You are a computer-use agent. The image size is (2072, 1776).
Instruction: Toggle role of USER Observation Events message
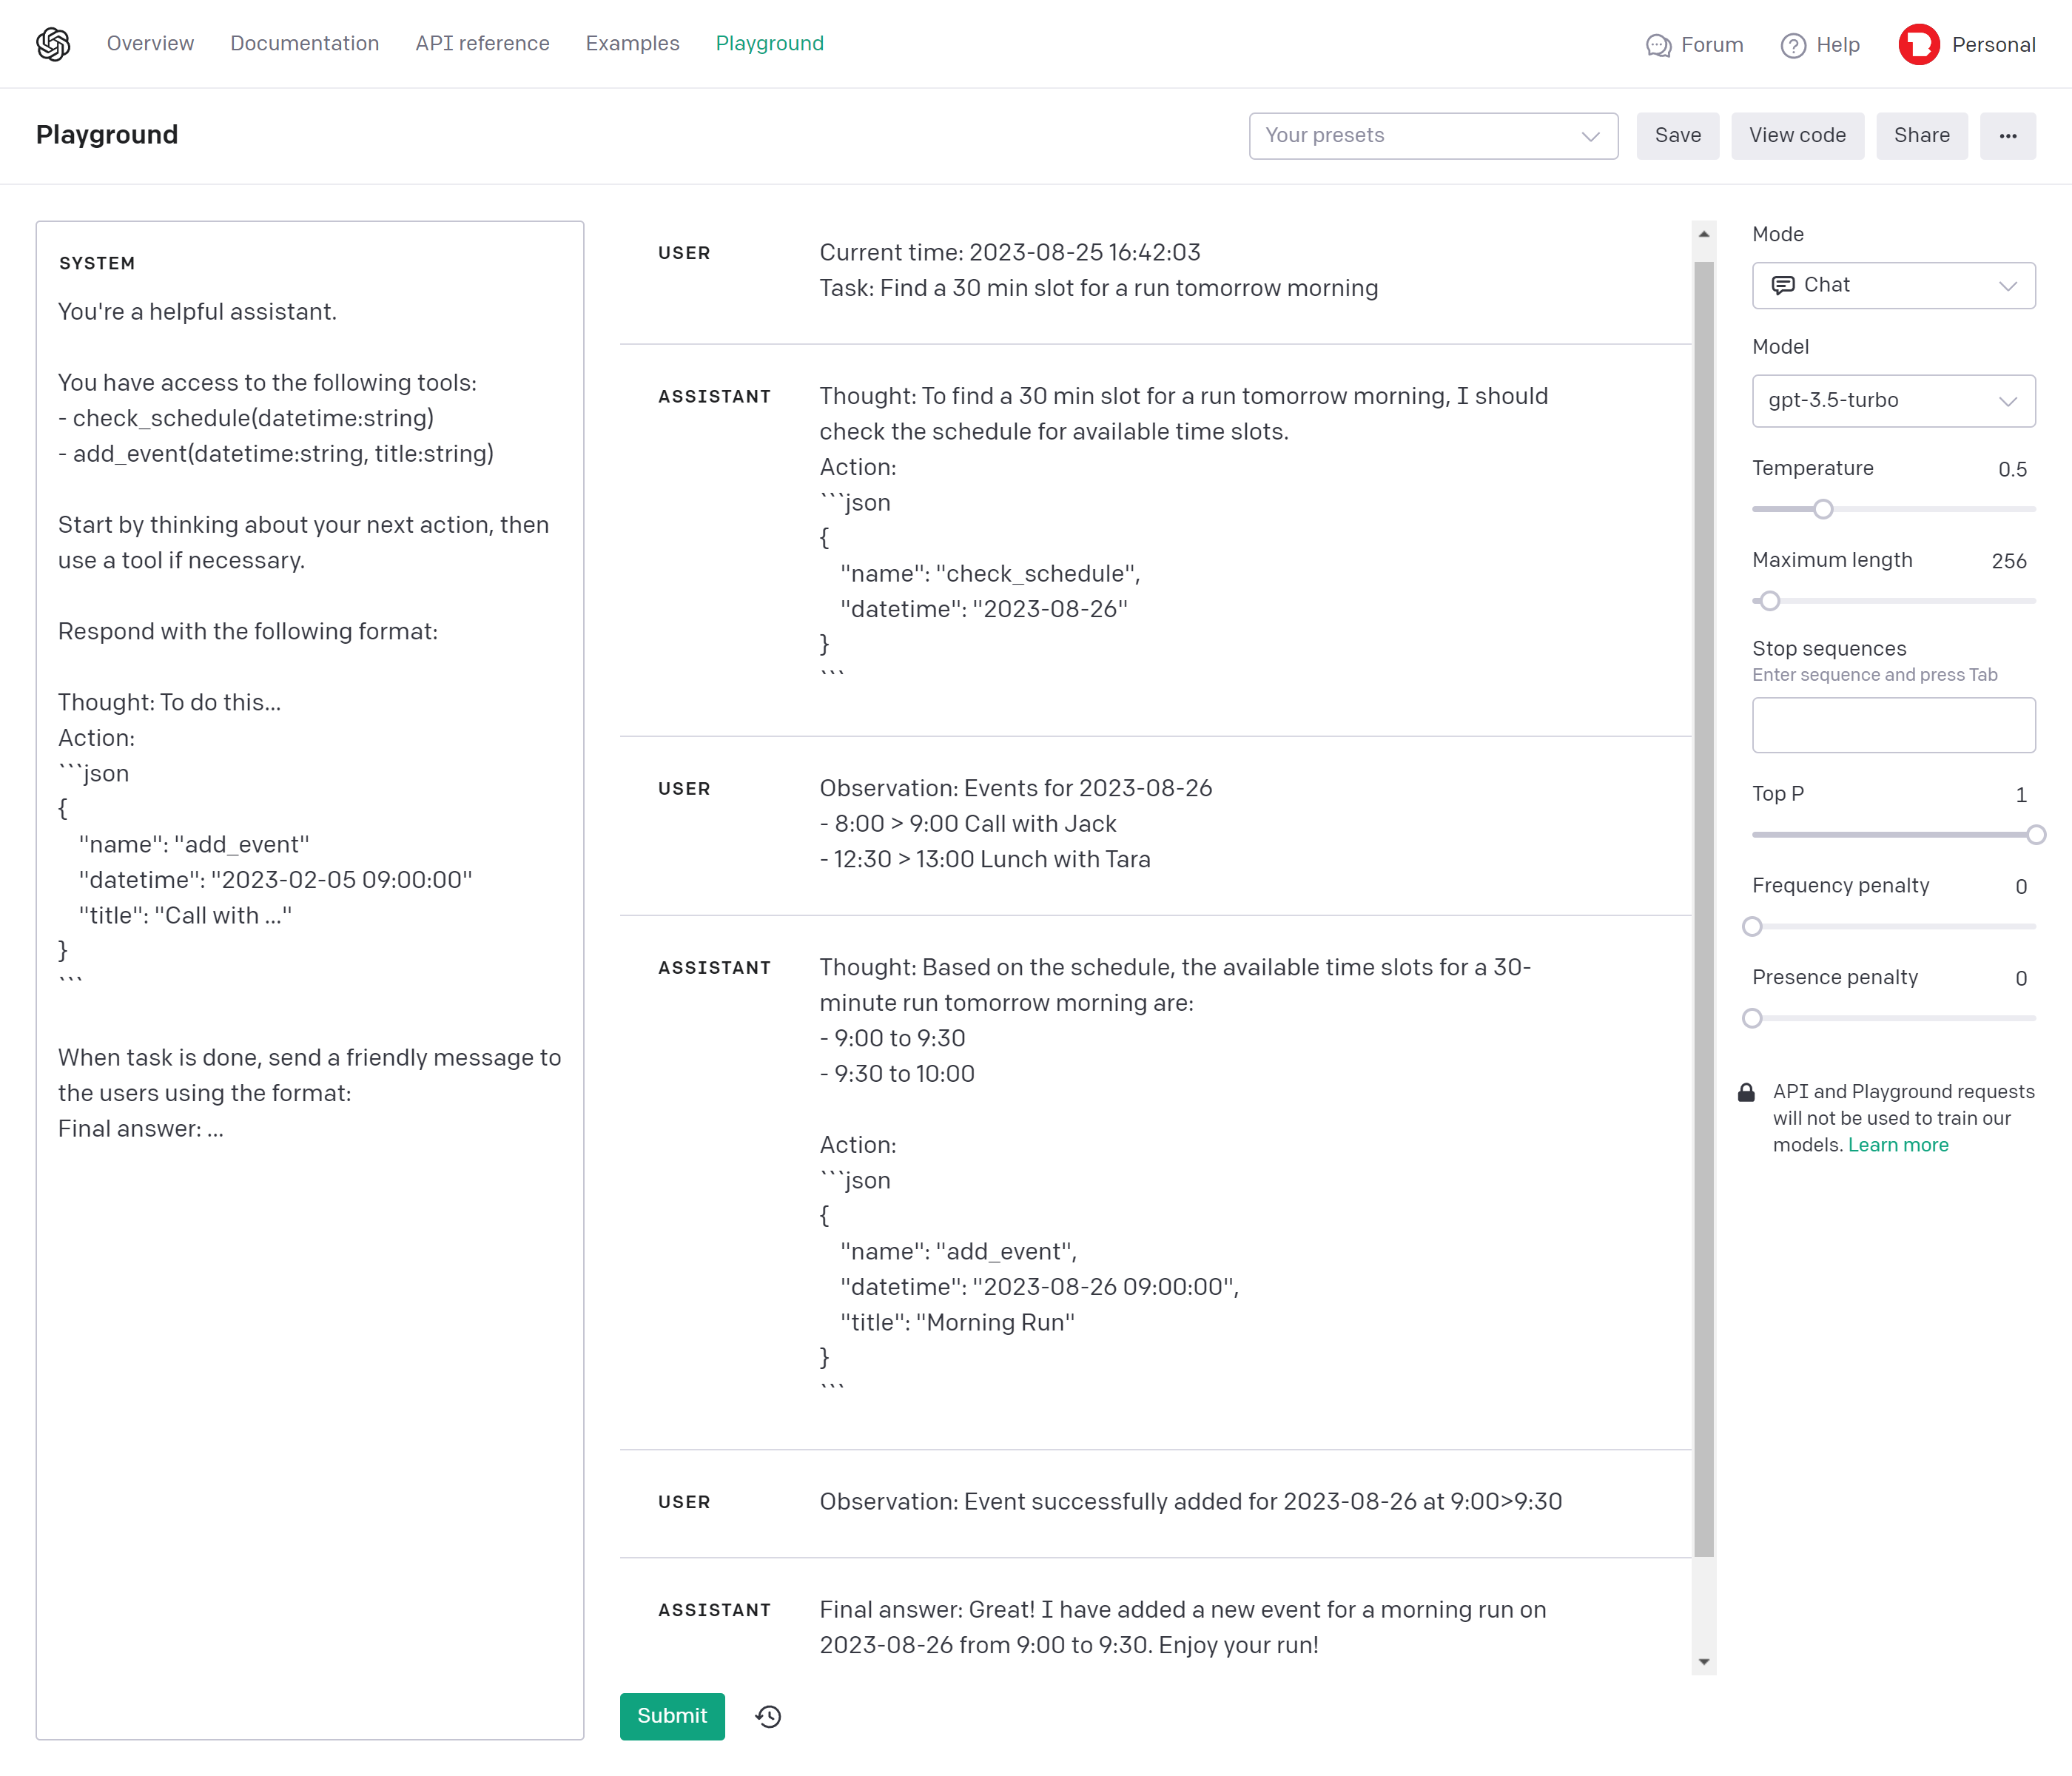click(684, 789)
